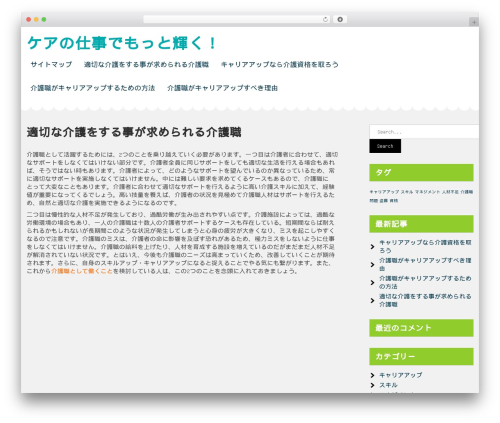The width and height of the screenshot is (500, 423).
Task: Open the サイトマップ menu item
Action: point(51,65)
